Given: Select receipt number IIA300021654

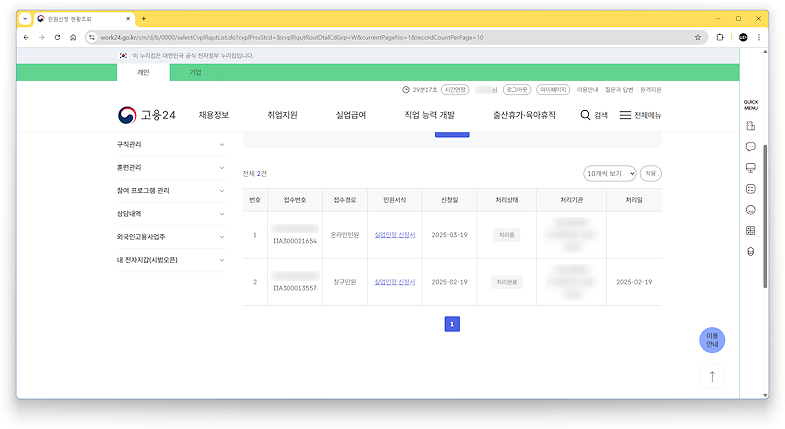Looking at the screenshot, I should point(295,241).
